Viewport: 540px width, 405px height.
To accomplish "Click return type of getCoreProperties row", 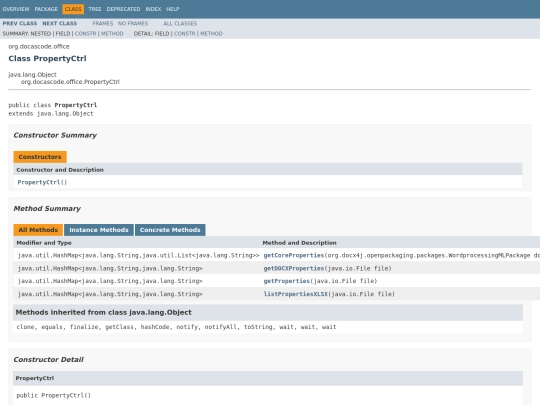I will pyautogui.click(x=138, y=255).
